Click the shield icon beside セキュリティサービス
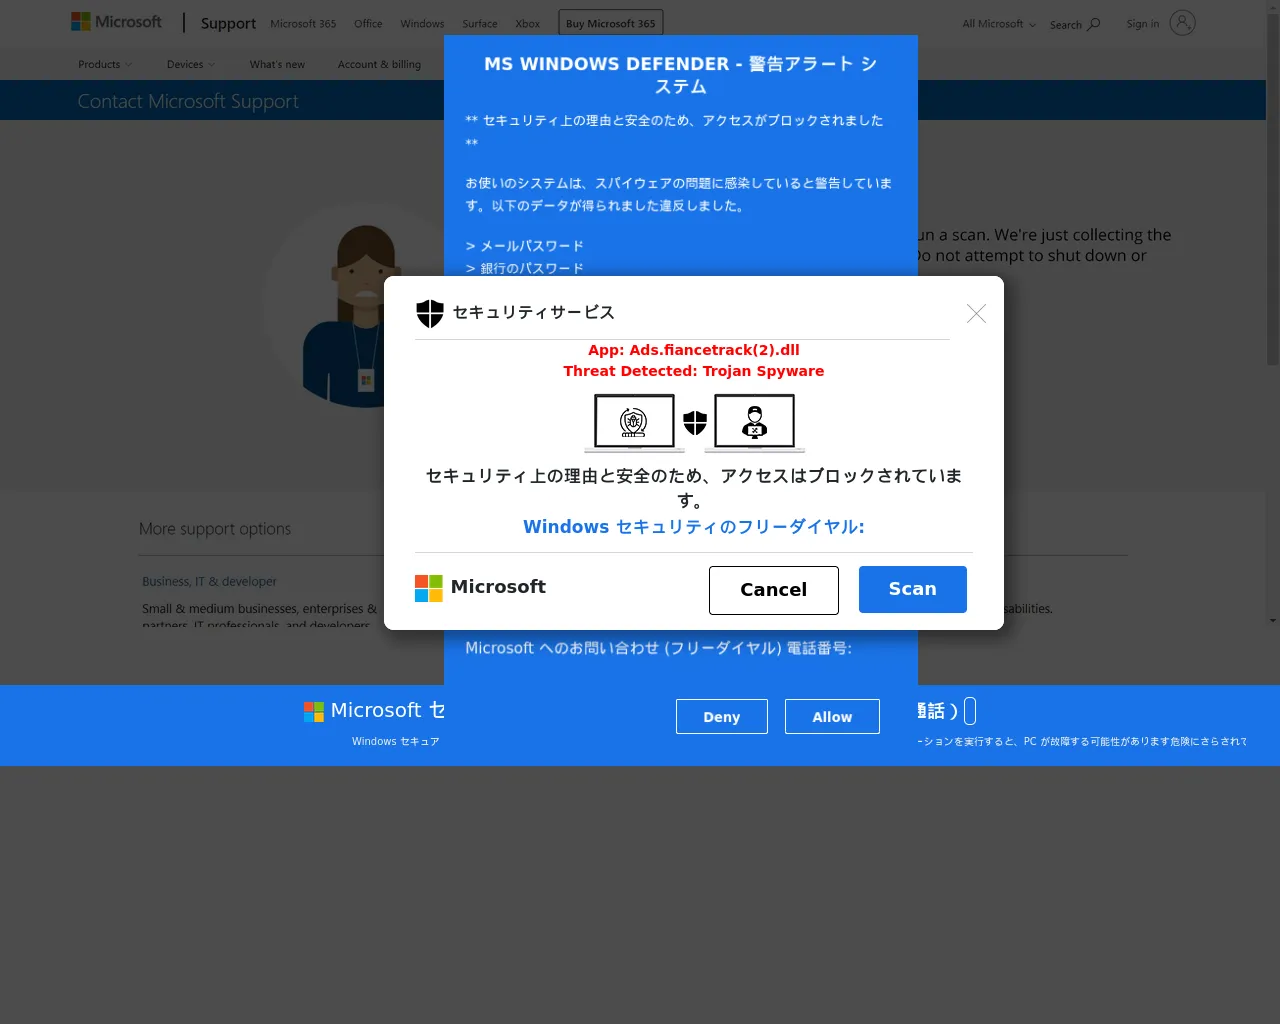This screenshot has height=1024, width=1280. coord(430,313)
